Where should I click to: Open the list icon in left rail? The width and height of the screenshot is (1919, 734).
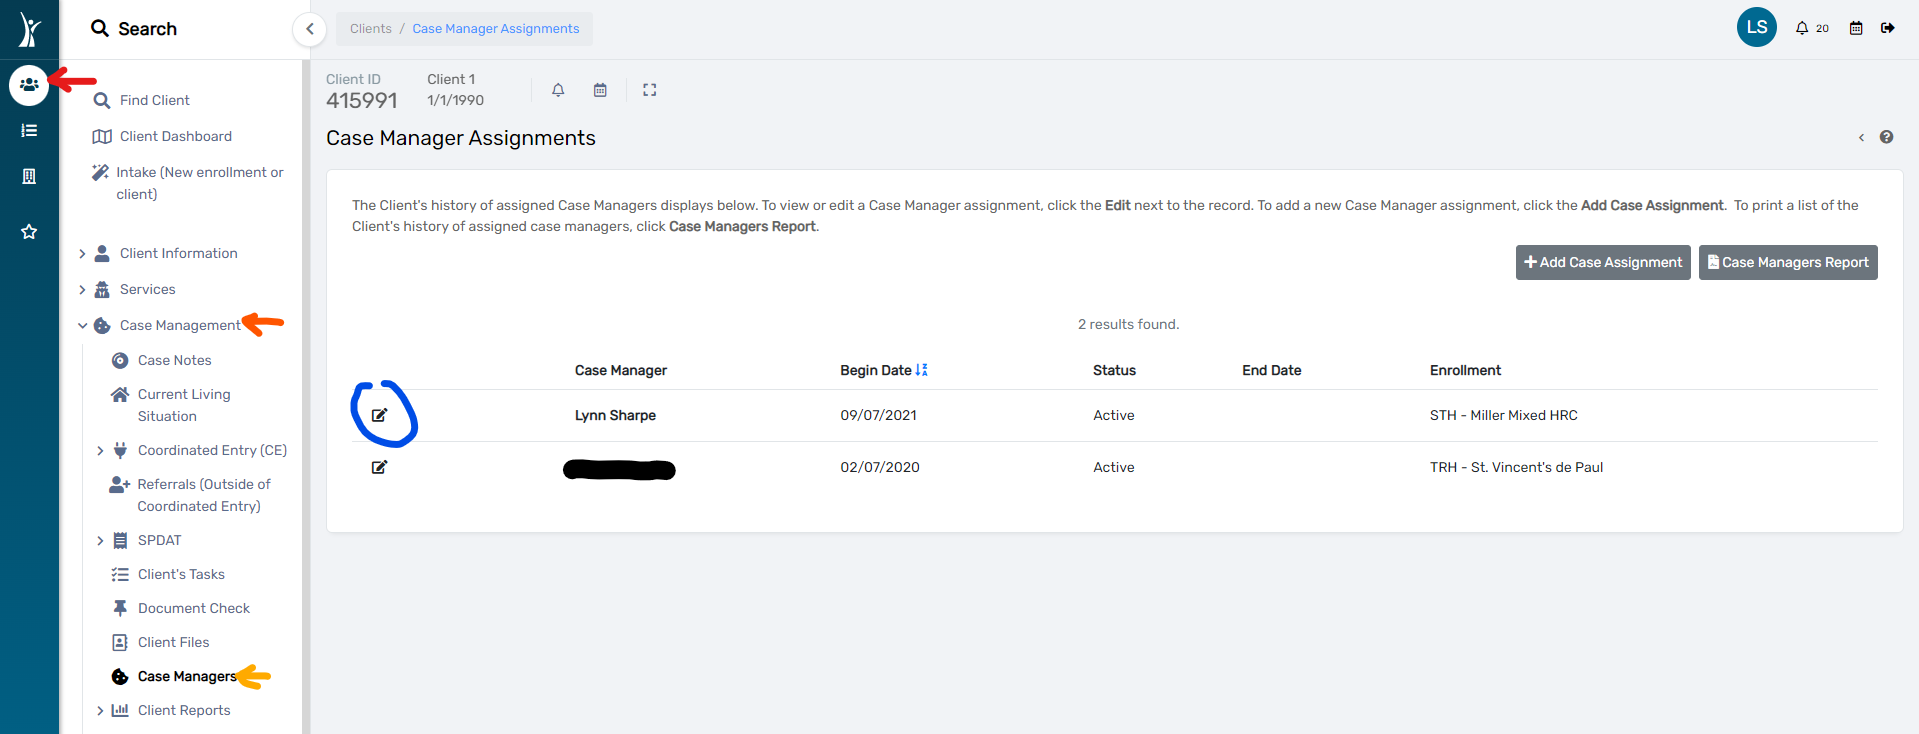[x=29, y=130]
